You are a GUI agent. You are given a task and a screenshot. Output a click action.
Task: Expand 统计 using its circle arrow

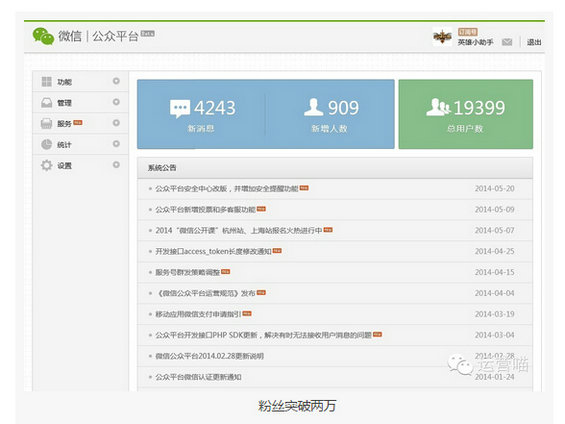click(x=116, y=144)
